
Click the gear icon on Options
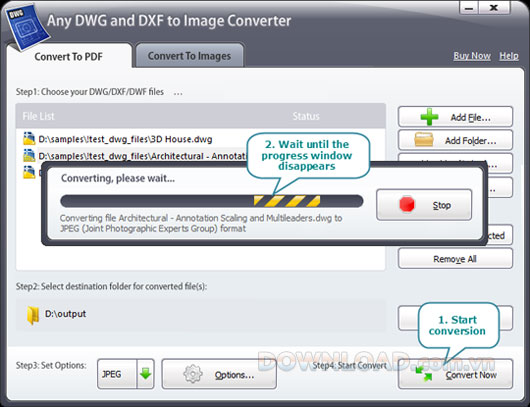click(193, 374)
